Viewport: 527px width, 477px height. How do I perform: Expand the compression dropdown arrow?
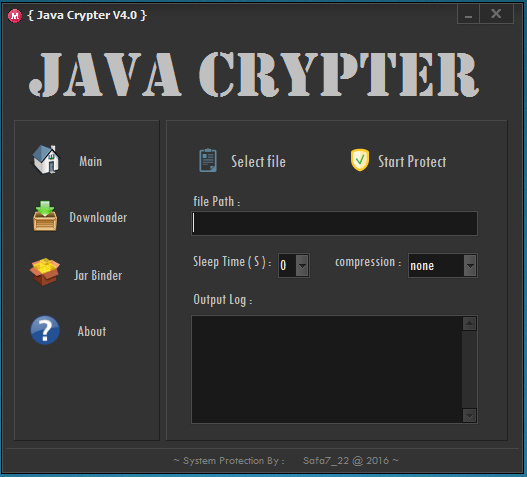point(470,266)
